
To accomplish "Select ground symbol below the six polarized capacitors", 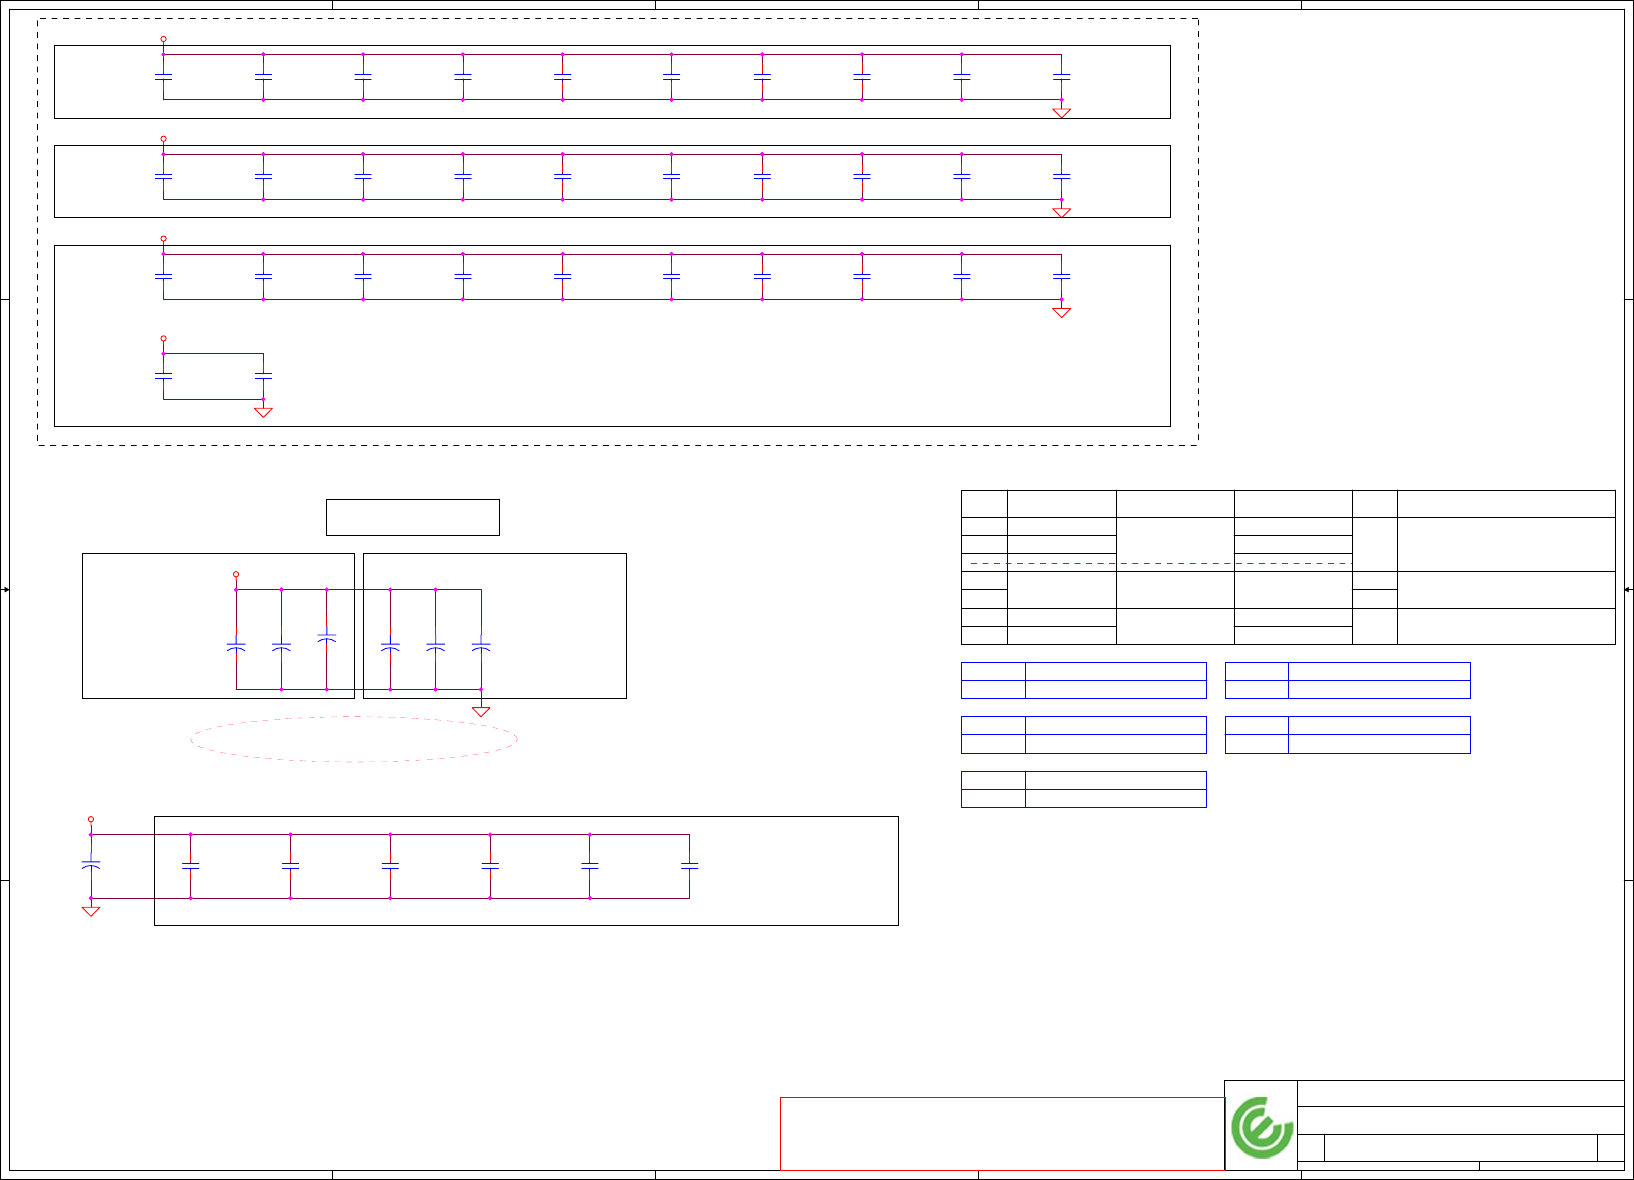I will (481, 712).
